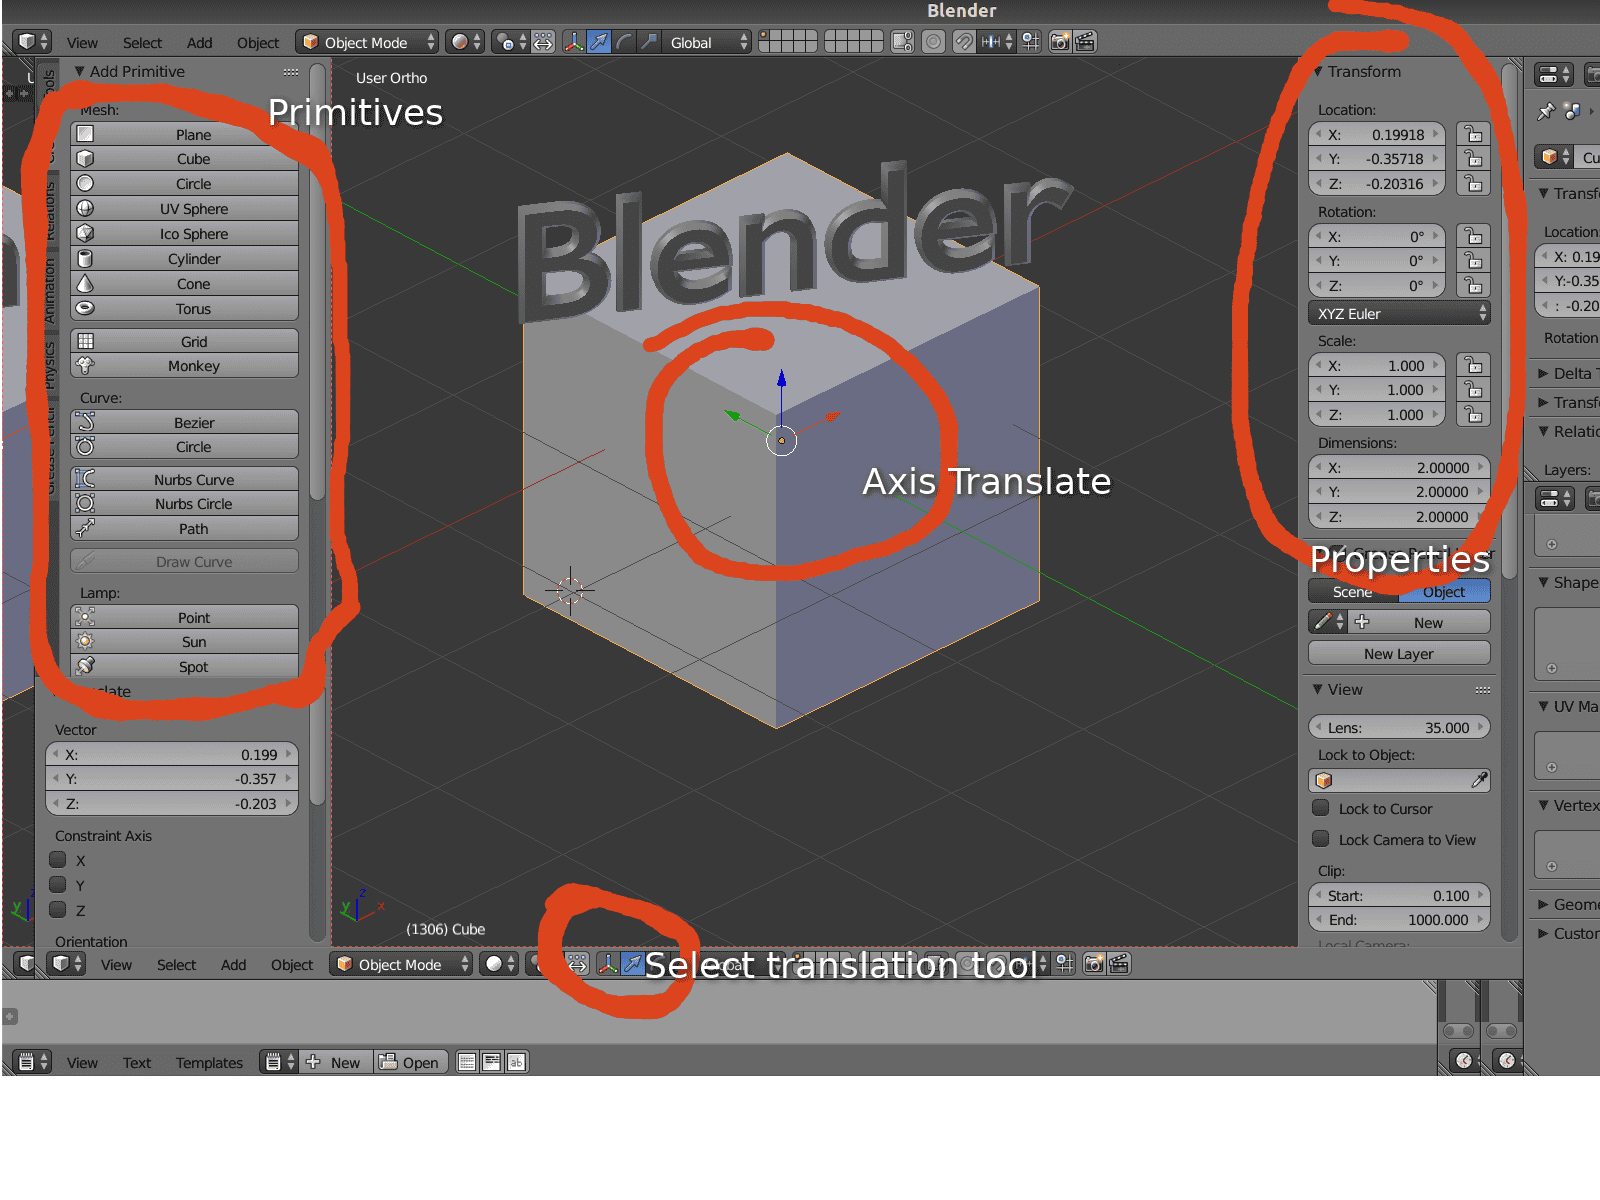The height and width of the screenshot is (1200, 1600).
Task: Add a Sun lamp
Action: (x=185, y=642)
